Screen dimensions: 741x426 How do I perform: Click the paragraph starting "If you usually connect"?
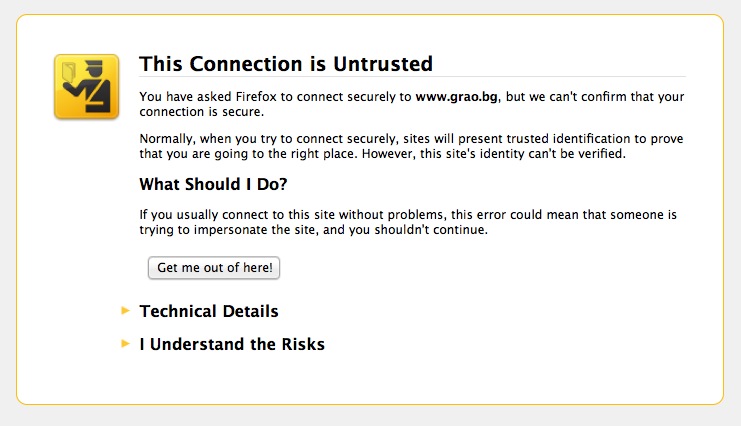coord(408,222)
